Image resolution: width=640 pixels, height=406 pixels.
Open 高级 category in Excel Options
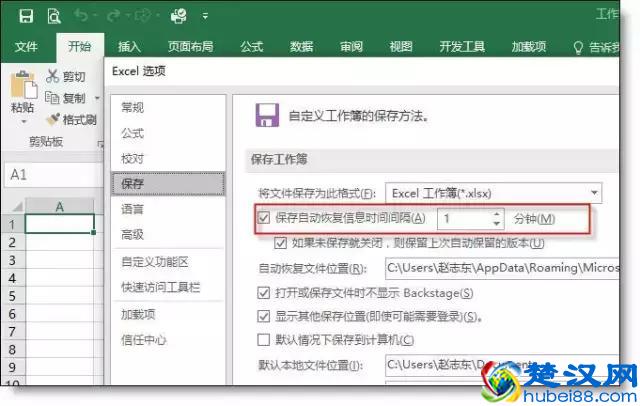click(x=168, y=235)
